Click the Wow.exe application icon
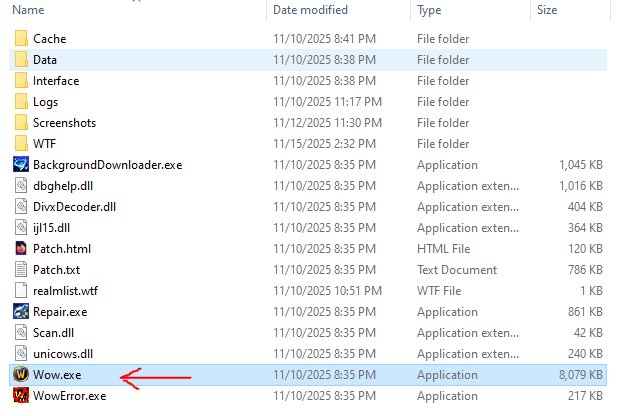 pos(21,375)
